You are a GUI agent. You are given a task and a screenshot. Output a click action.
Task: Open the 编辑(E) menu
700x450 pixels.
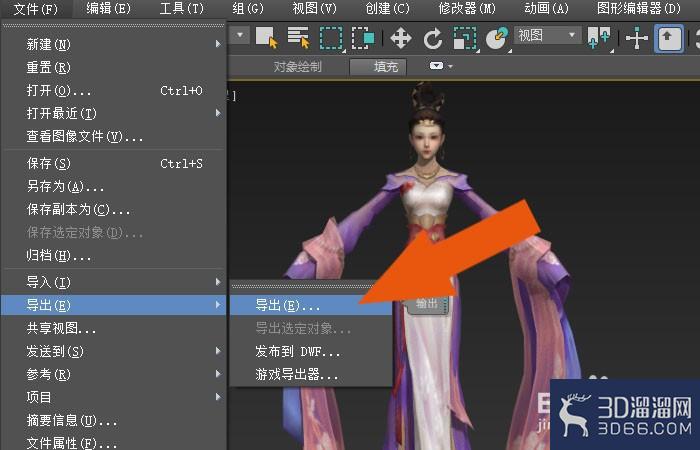pyautogui.click(x=108, y=8)
